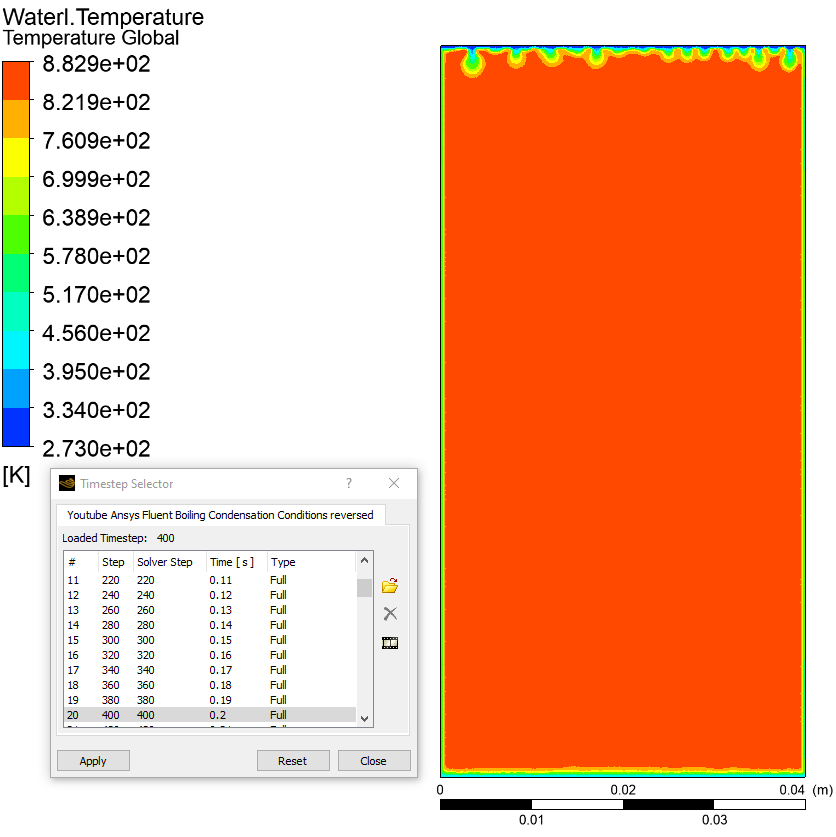Select timestep row 13 with step 260
Image resolution: width=836 pixels, height=837 pixels.
pos(210,610)
